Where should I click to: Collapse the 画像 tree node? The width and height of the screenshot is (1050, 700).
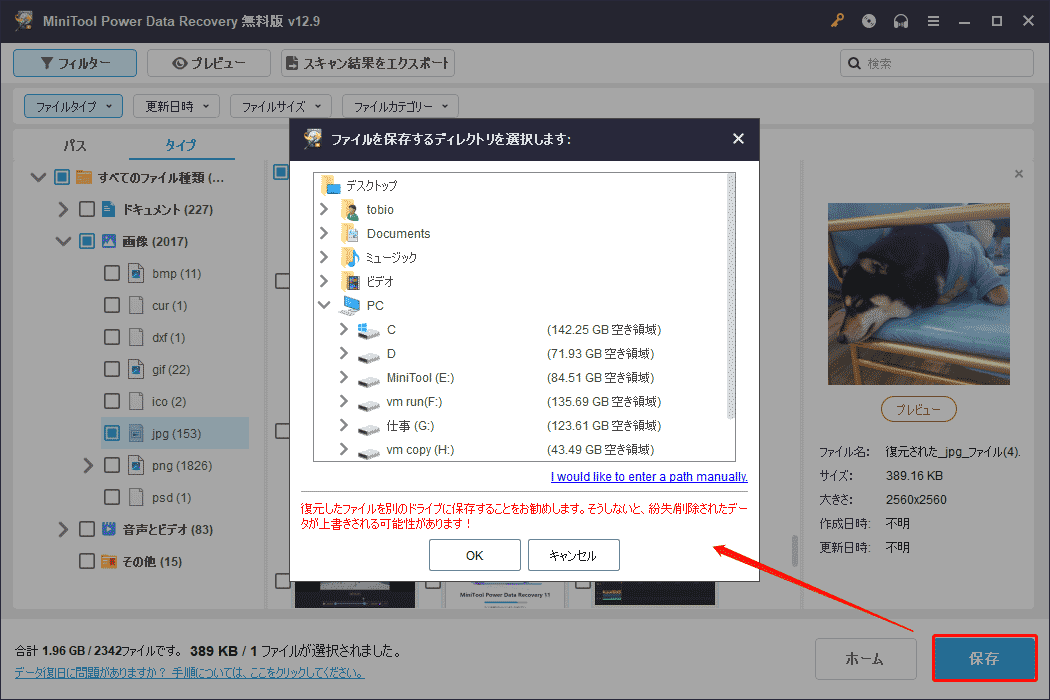[x=63, y=241]
